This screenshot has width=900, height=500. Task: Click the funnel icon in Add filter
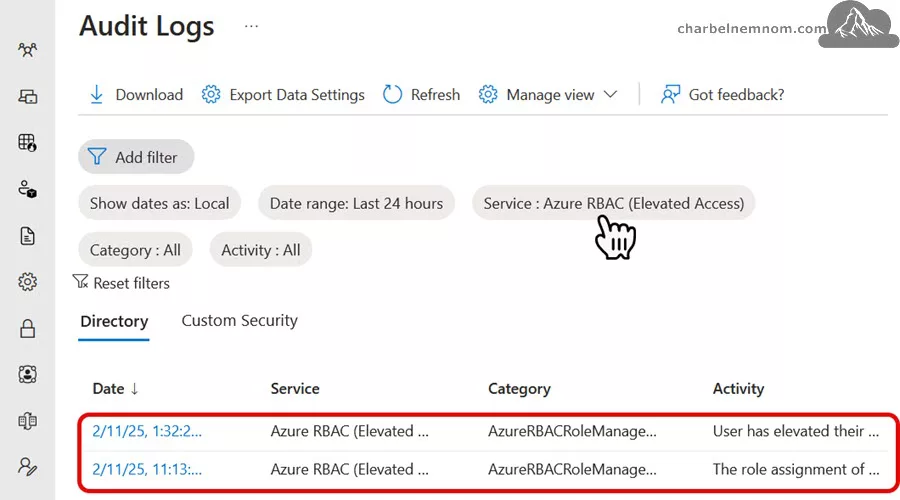tap(96, 157)
